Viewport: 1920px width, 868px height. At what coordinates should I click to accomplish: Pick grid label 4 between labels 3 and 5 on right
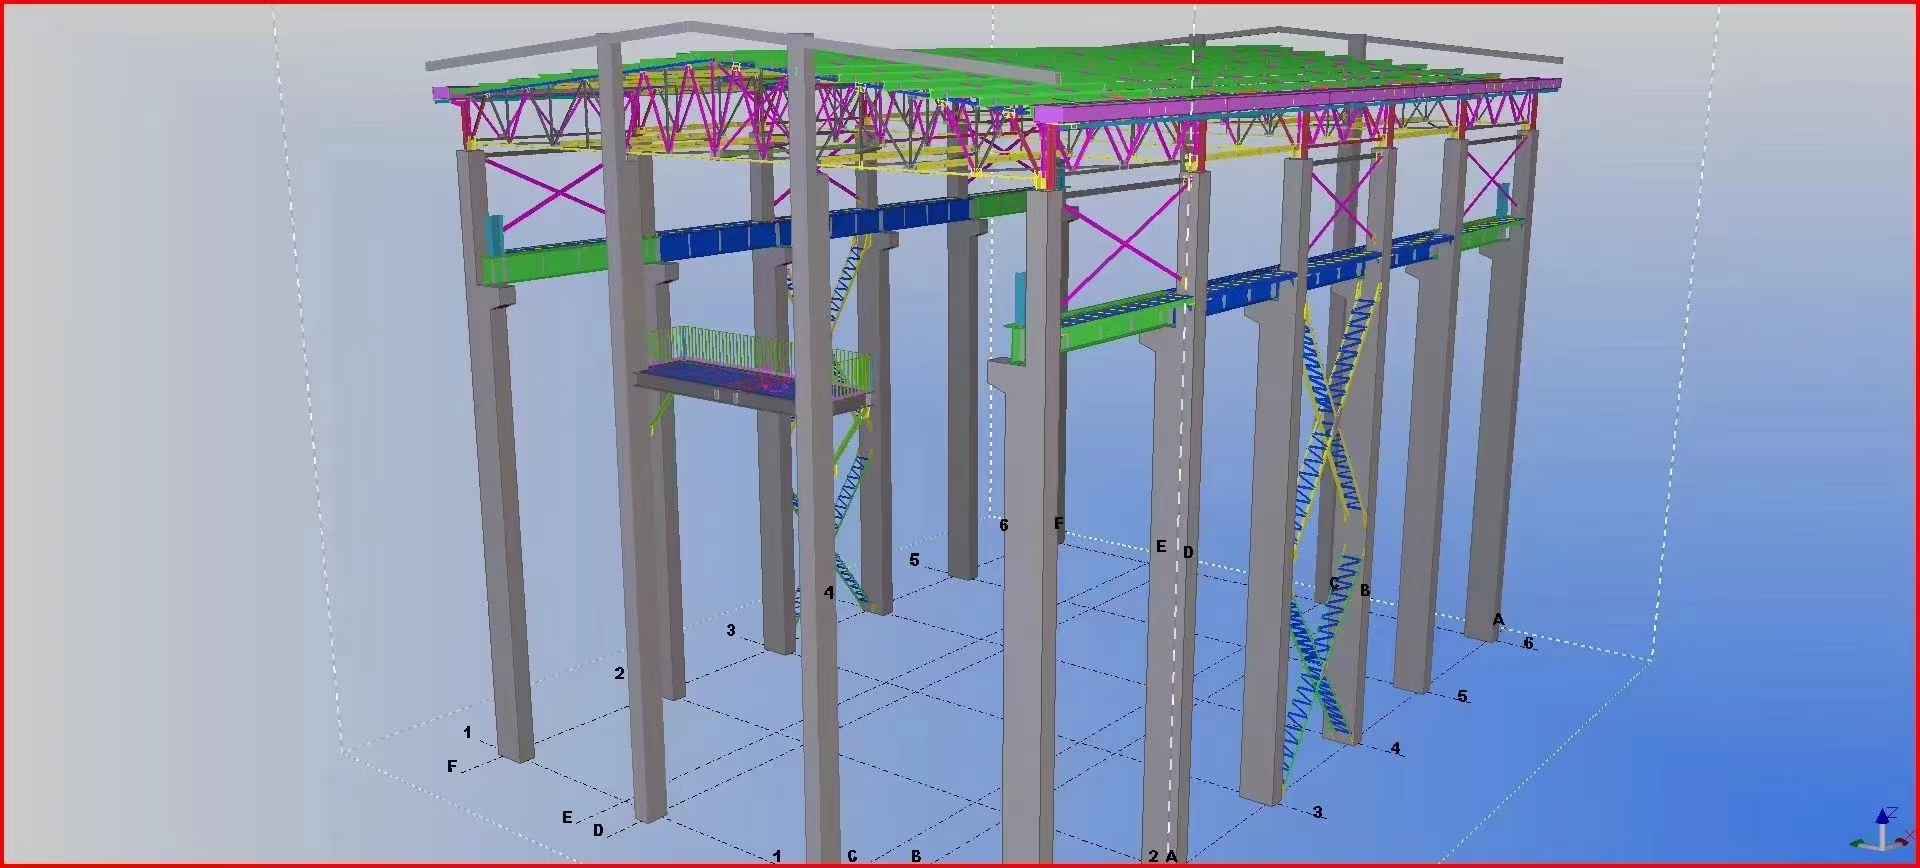(x=1396, y=748)
